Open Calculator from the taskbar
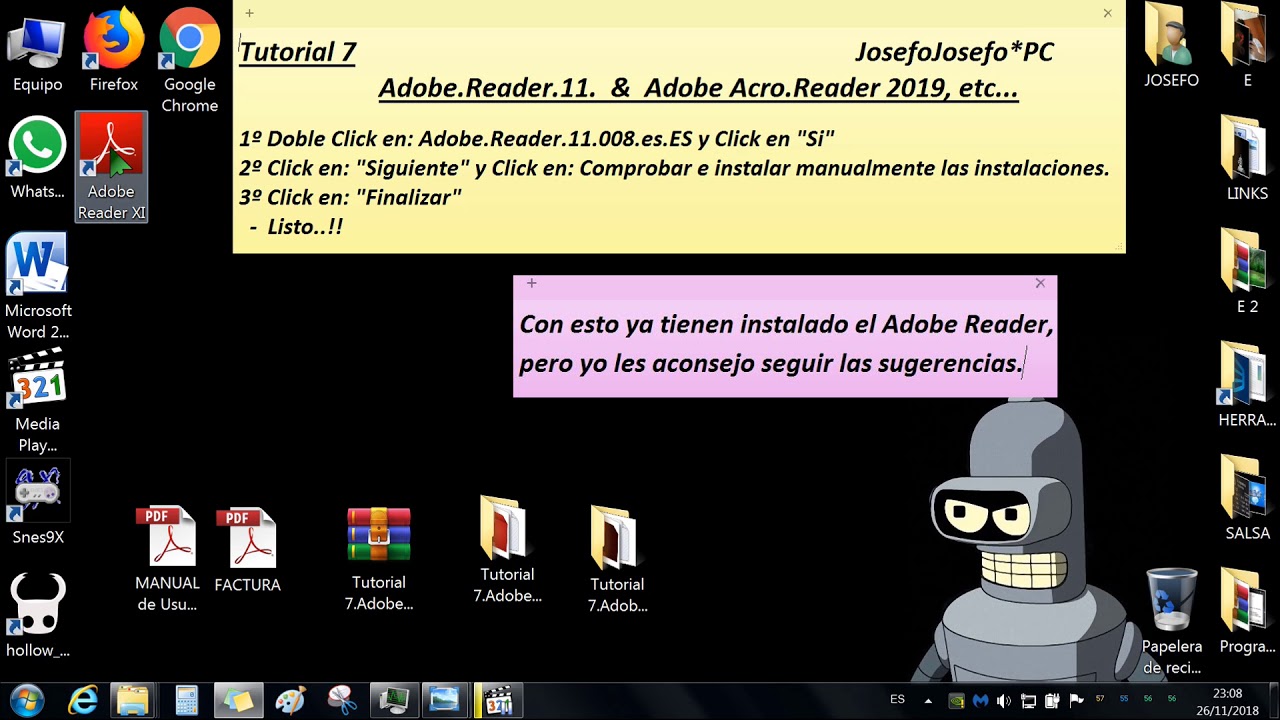Screen dimensions: 1280x720 pyautogui.click(x=186, y=700)
